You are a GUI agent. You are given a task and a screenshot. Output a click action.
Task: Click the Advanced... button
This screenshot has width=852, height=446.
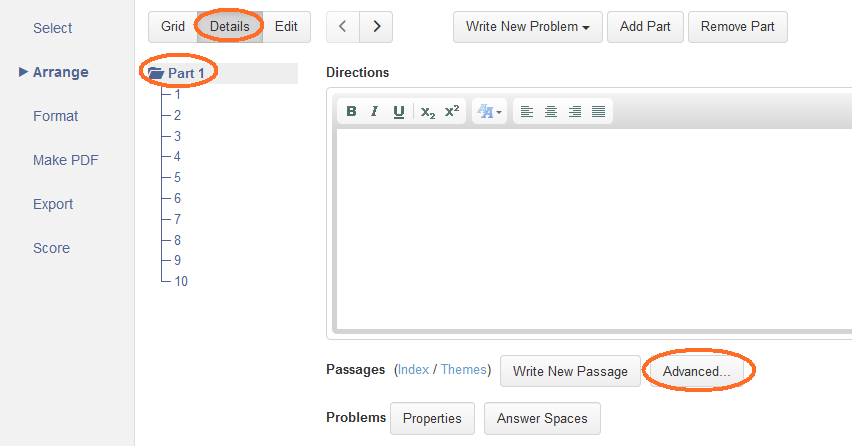(x=696, y=371)
